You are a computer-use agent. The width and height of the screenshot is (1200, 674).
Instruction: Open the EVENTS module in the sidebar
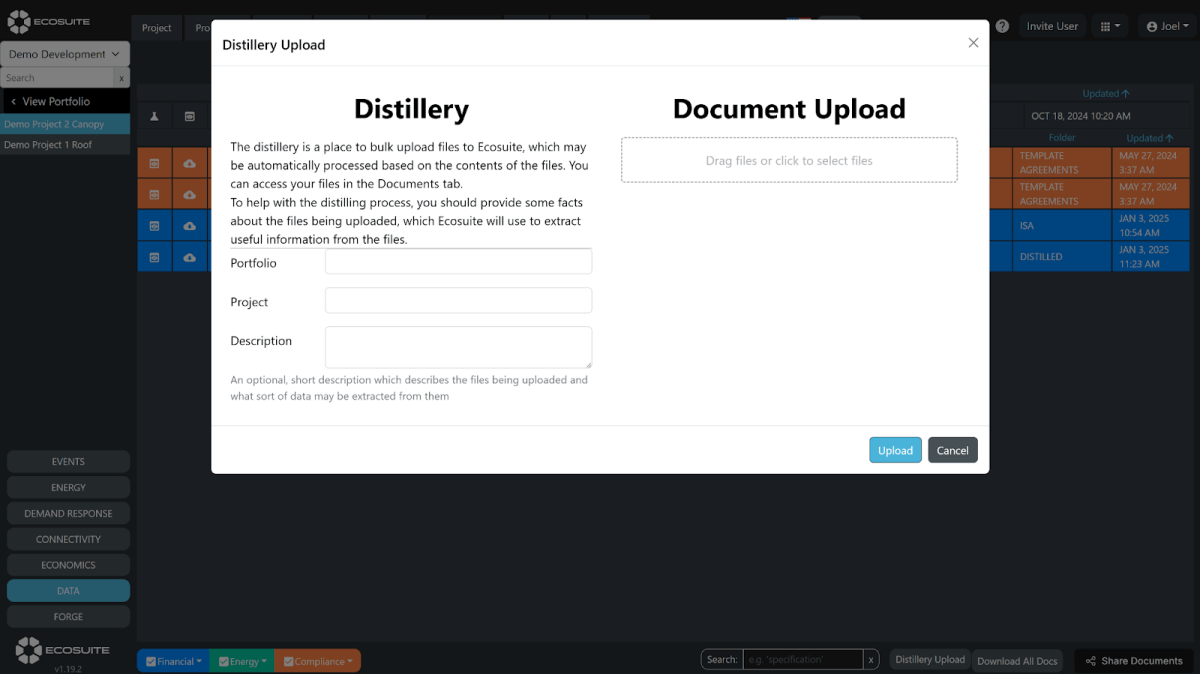click(x=68, y=462)
